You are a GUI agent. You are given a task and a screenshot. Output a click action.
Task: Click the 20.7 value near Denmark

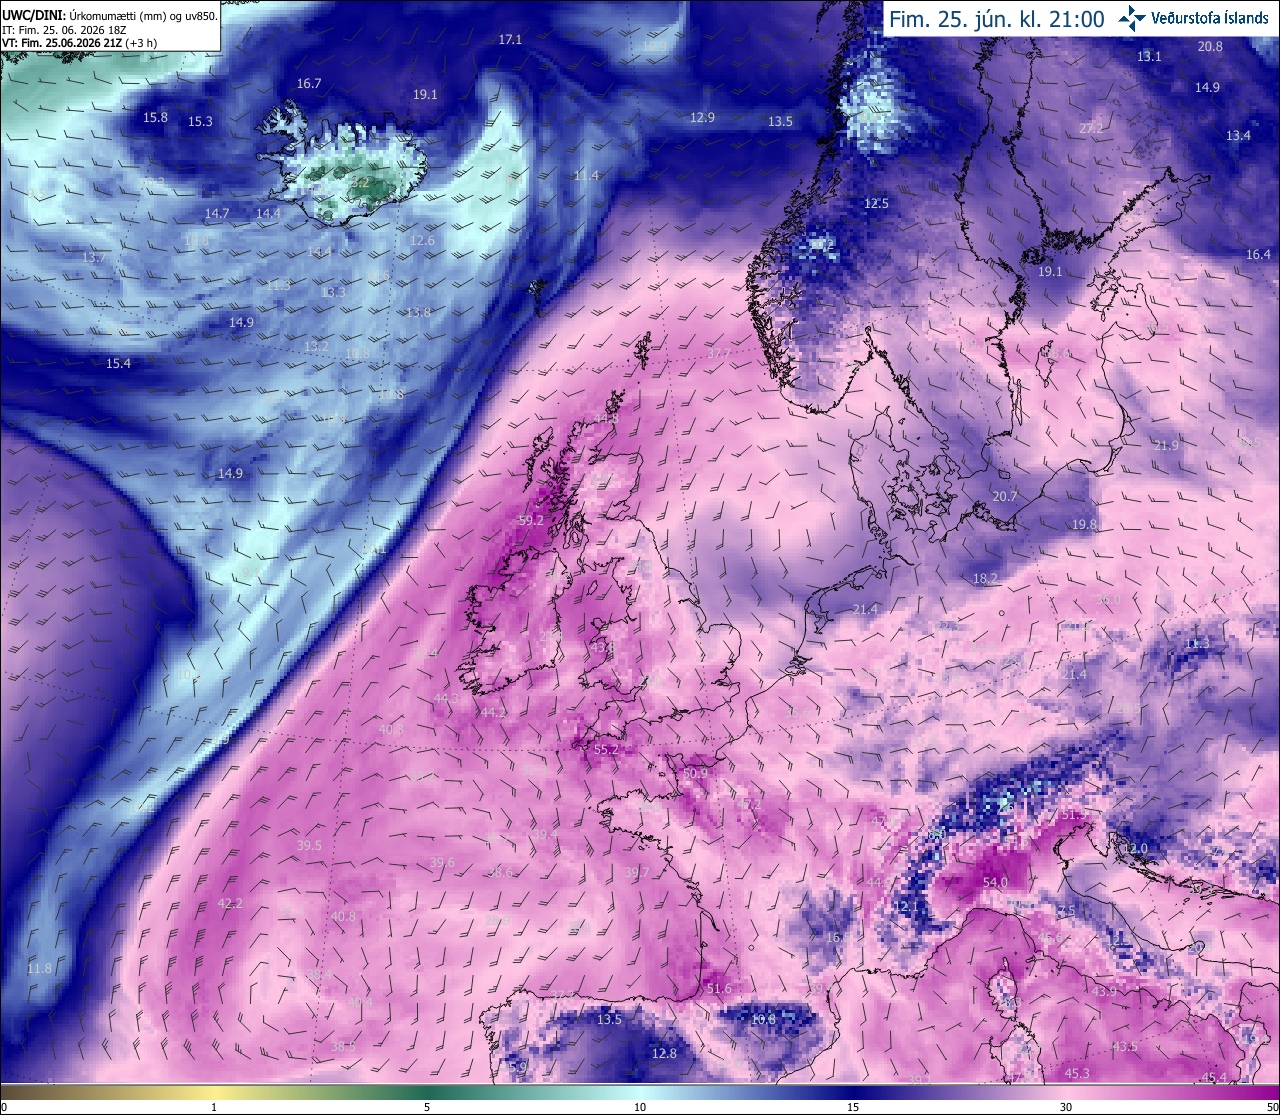click(x=1005, y=496)
